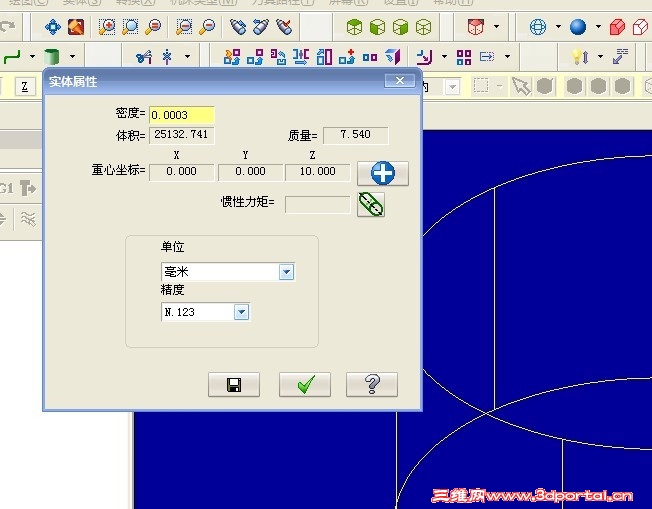
Task: Click the 质量 mass value field
Action: [356, 135]
